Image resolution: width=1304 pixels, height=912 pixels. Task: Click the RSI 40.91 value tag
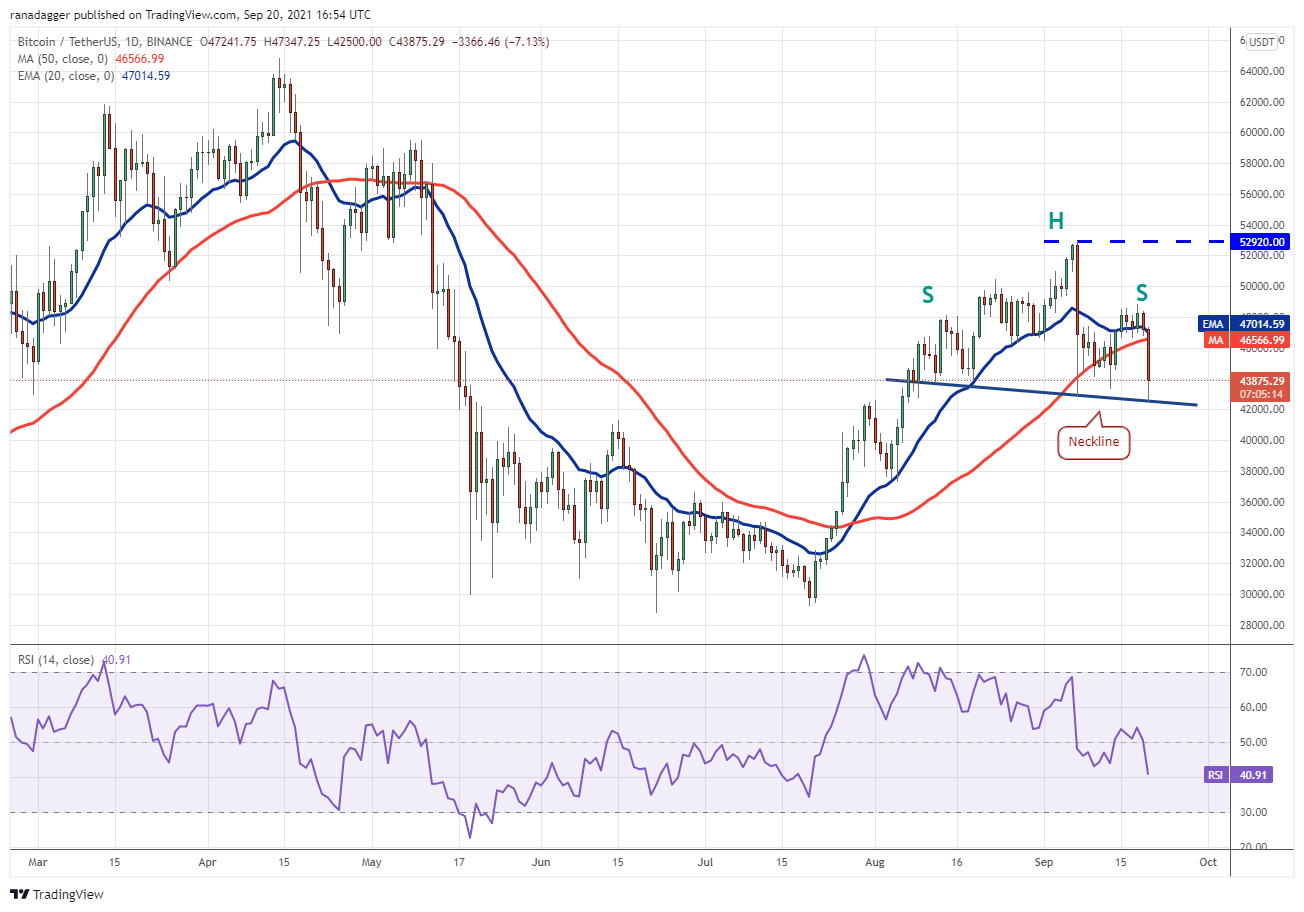pyautogui.click(x=1241, y=775)
